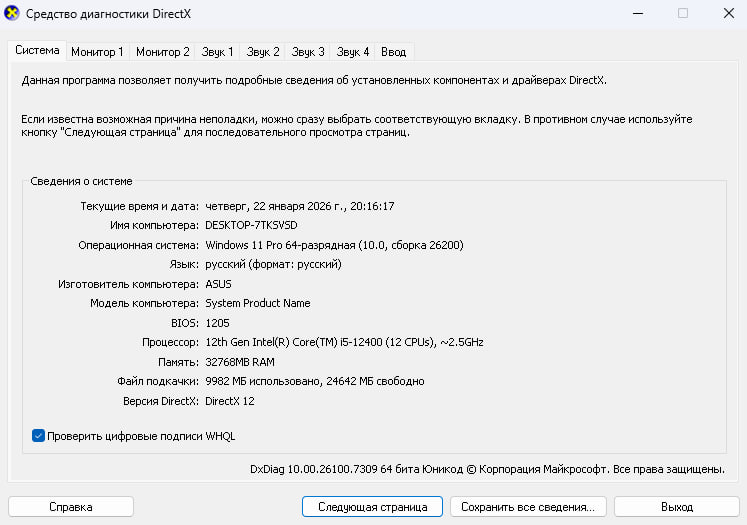Click Сохранить все сведения button

(x=528, y=506)
